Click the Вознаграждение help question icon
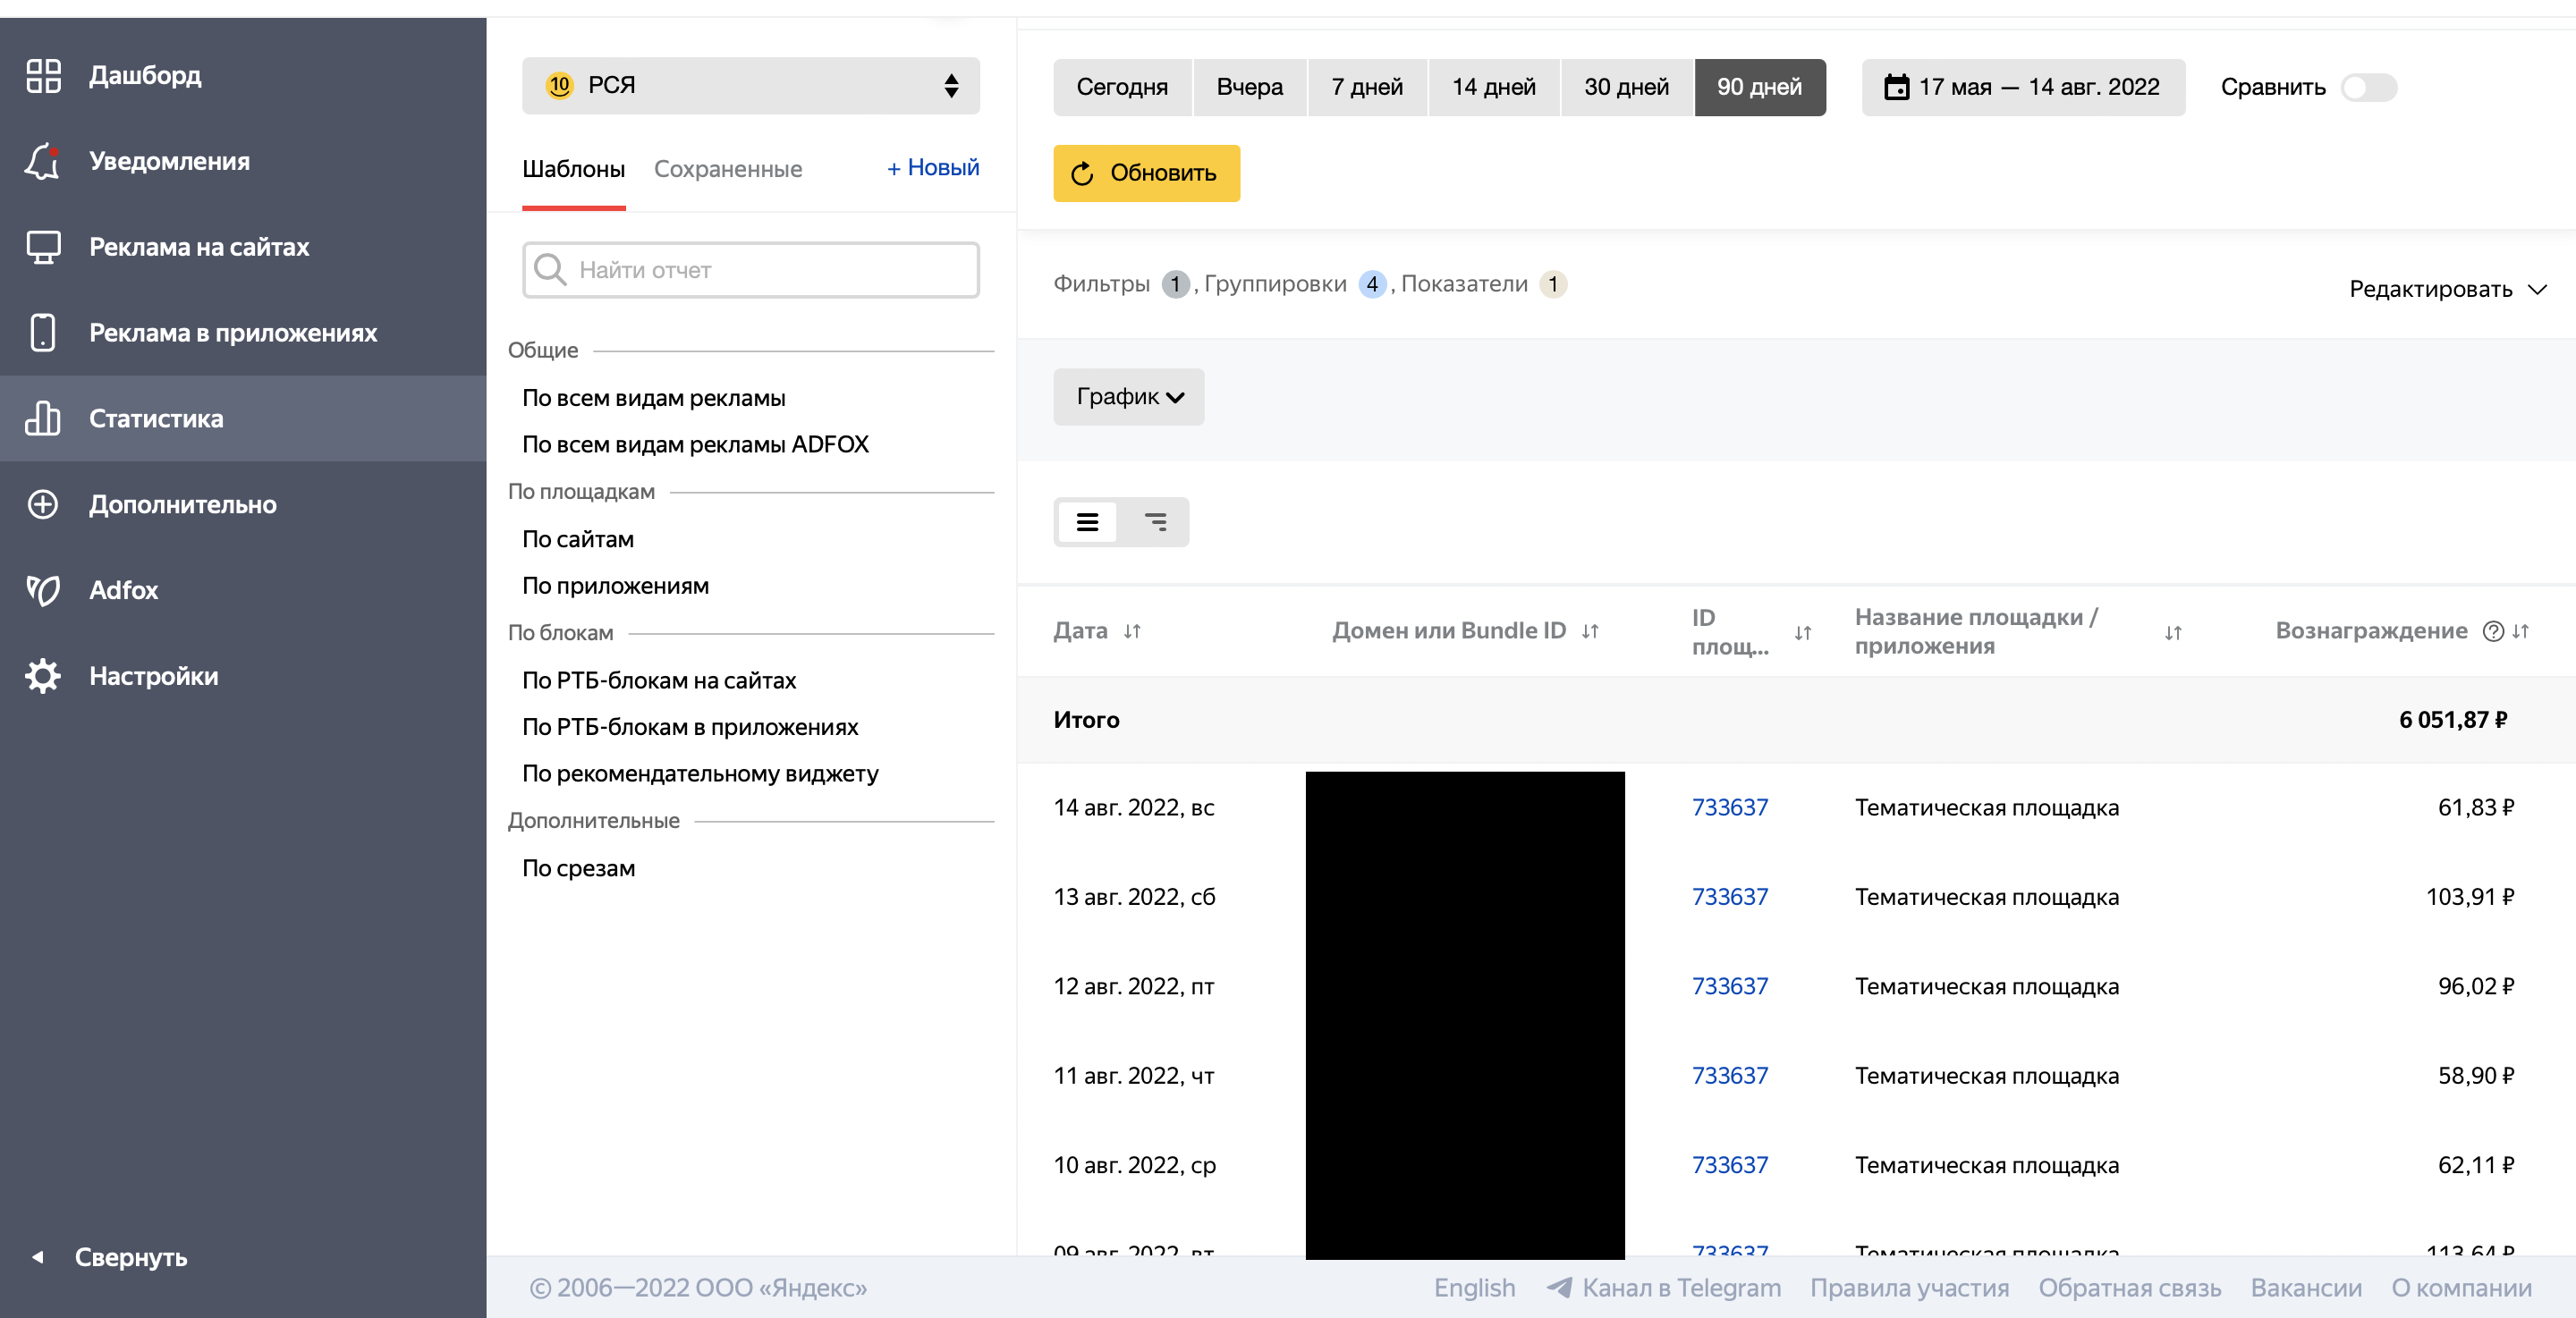This screenshot has width=2576, height=1318. click(x=2492, y=631)
